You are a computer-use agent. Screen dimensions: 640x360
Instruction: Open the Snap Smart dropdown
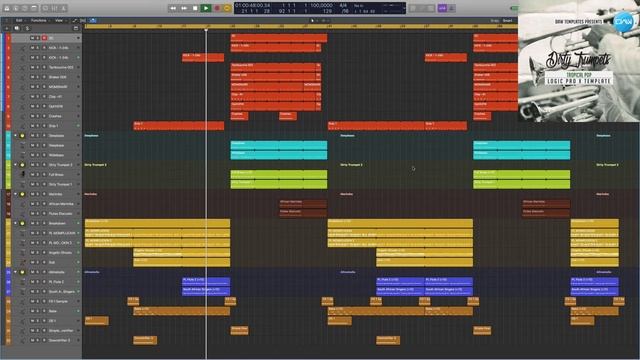pyautogui.click(x=507, y=20)
